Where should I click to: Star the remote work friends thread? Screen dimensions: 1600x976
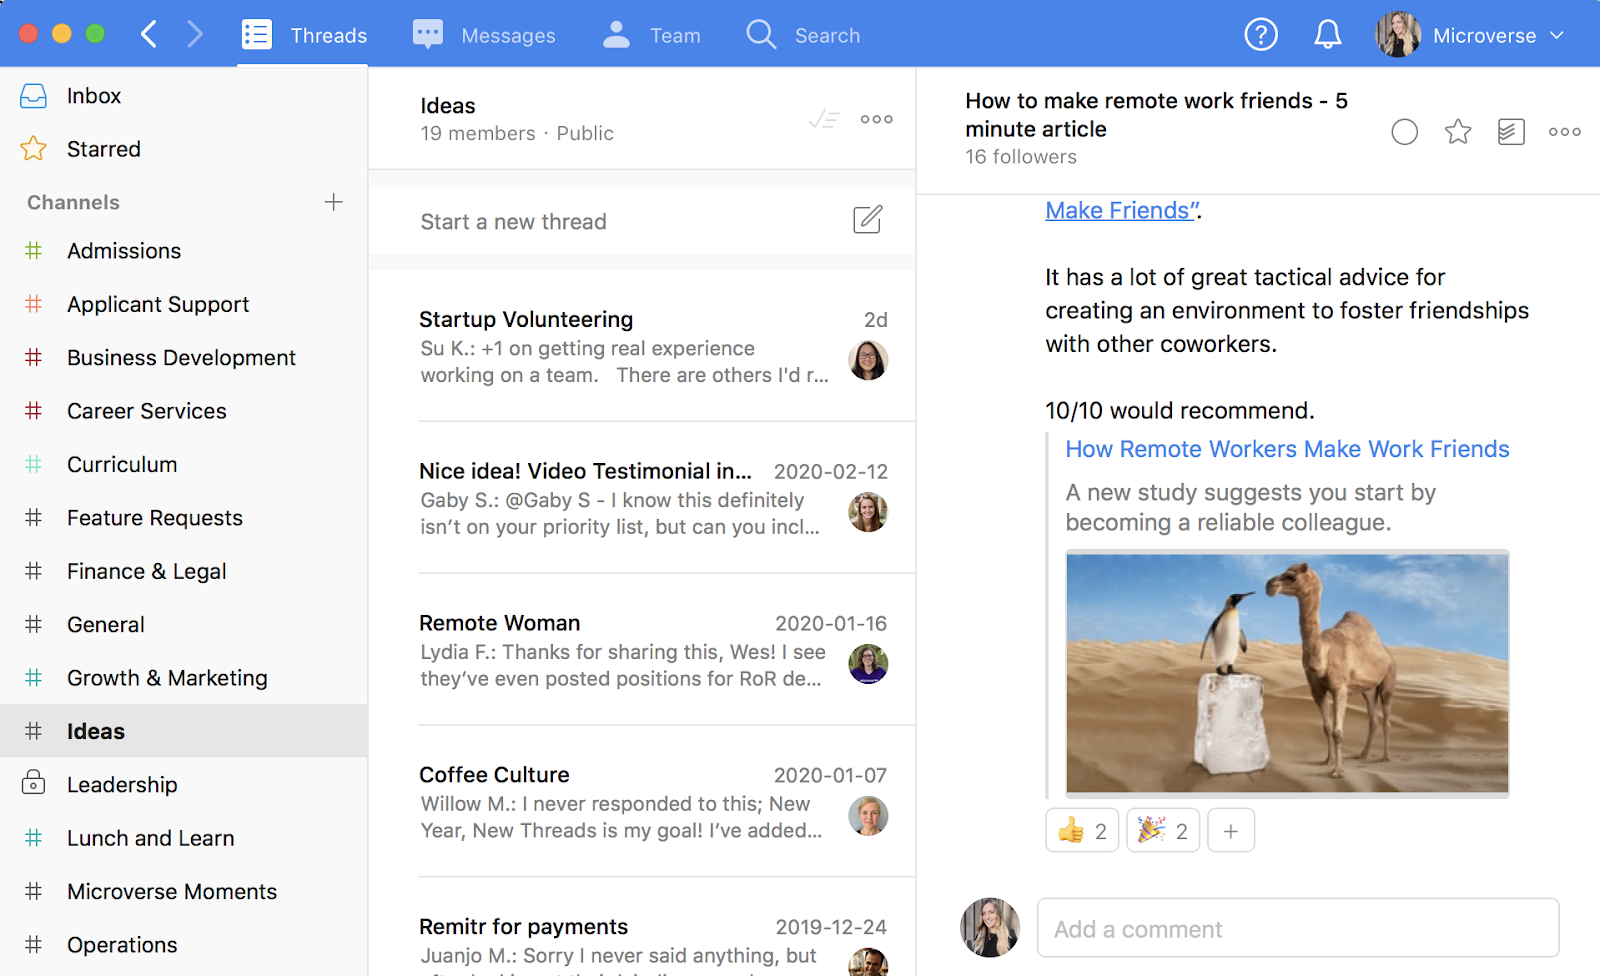pos(1458,132)
